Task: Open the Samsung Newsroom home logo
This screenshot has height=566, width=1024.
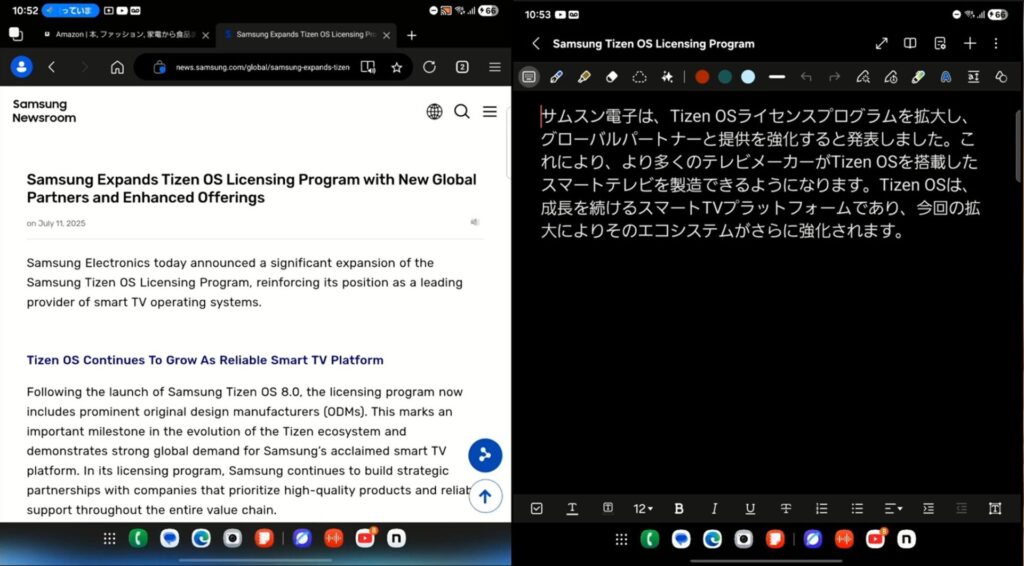Action: 44,111
